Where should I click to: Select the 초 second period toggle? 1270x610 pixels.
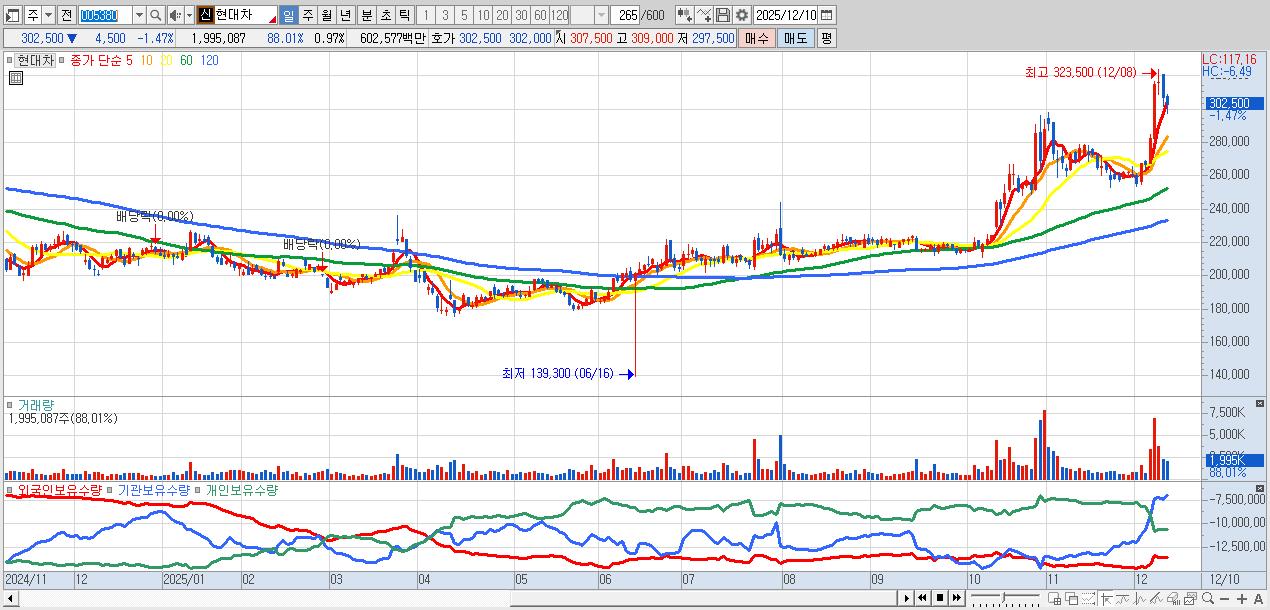tap(385, 15)
